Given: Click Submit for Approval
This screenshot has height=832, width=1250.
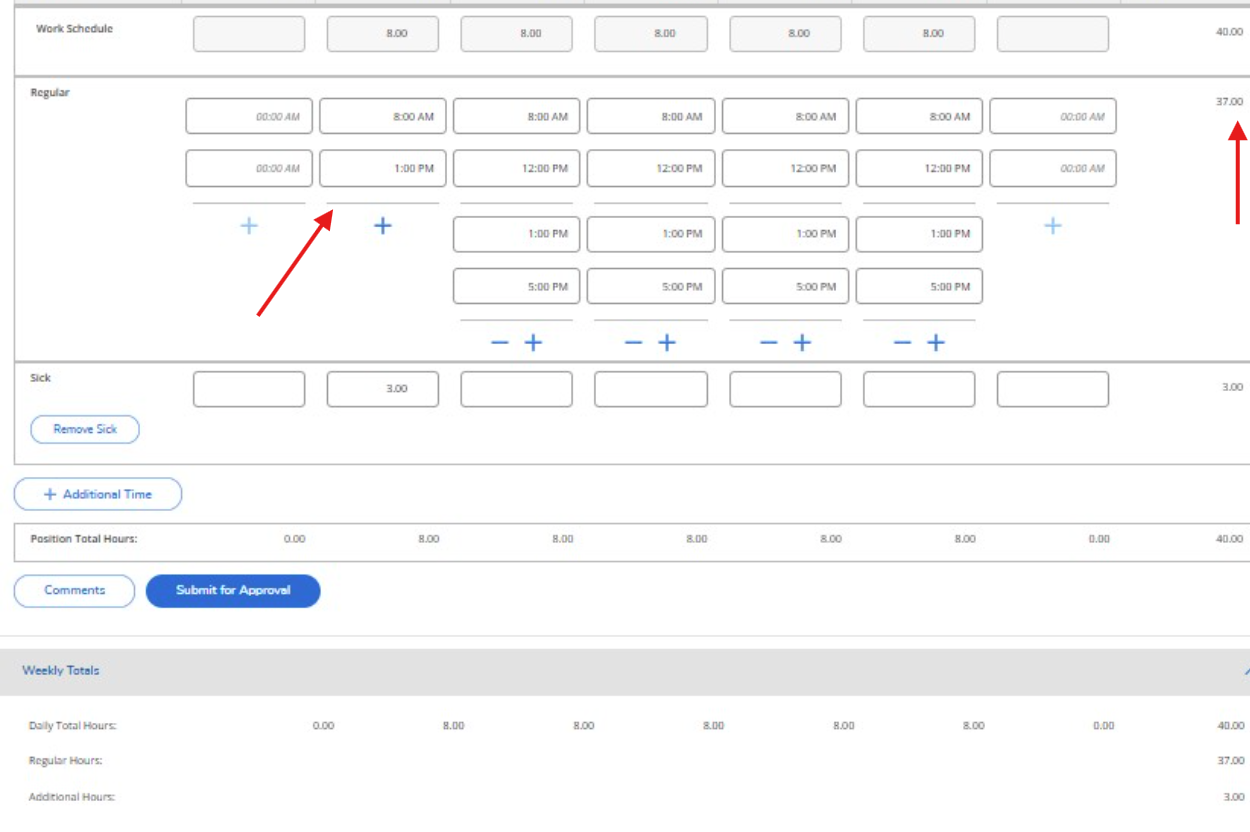Looking at the screenshot, I should (233, 590).
